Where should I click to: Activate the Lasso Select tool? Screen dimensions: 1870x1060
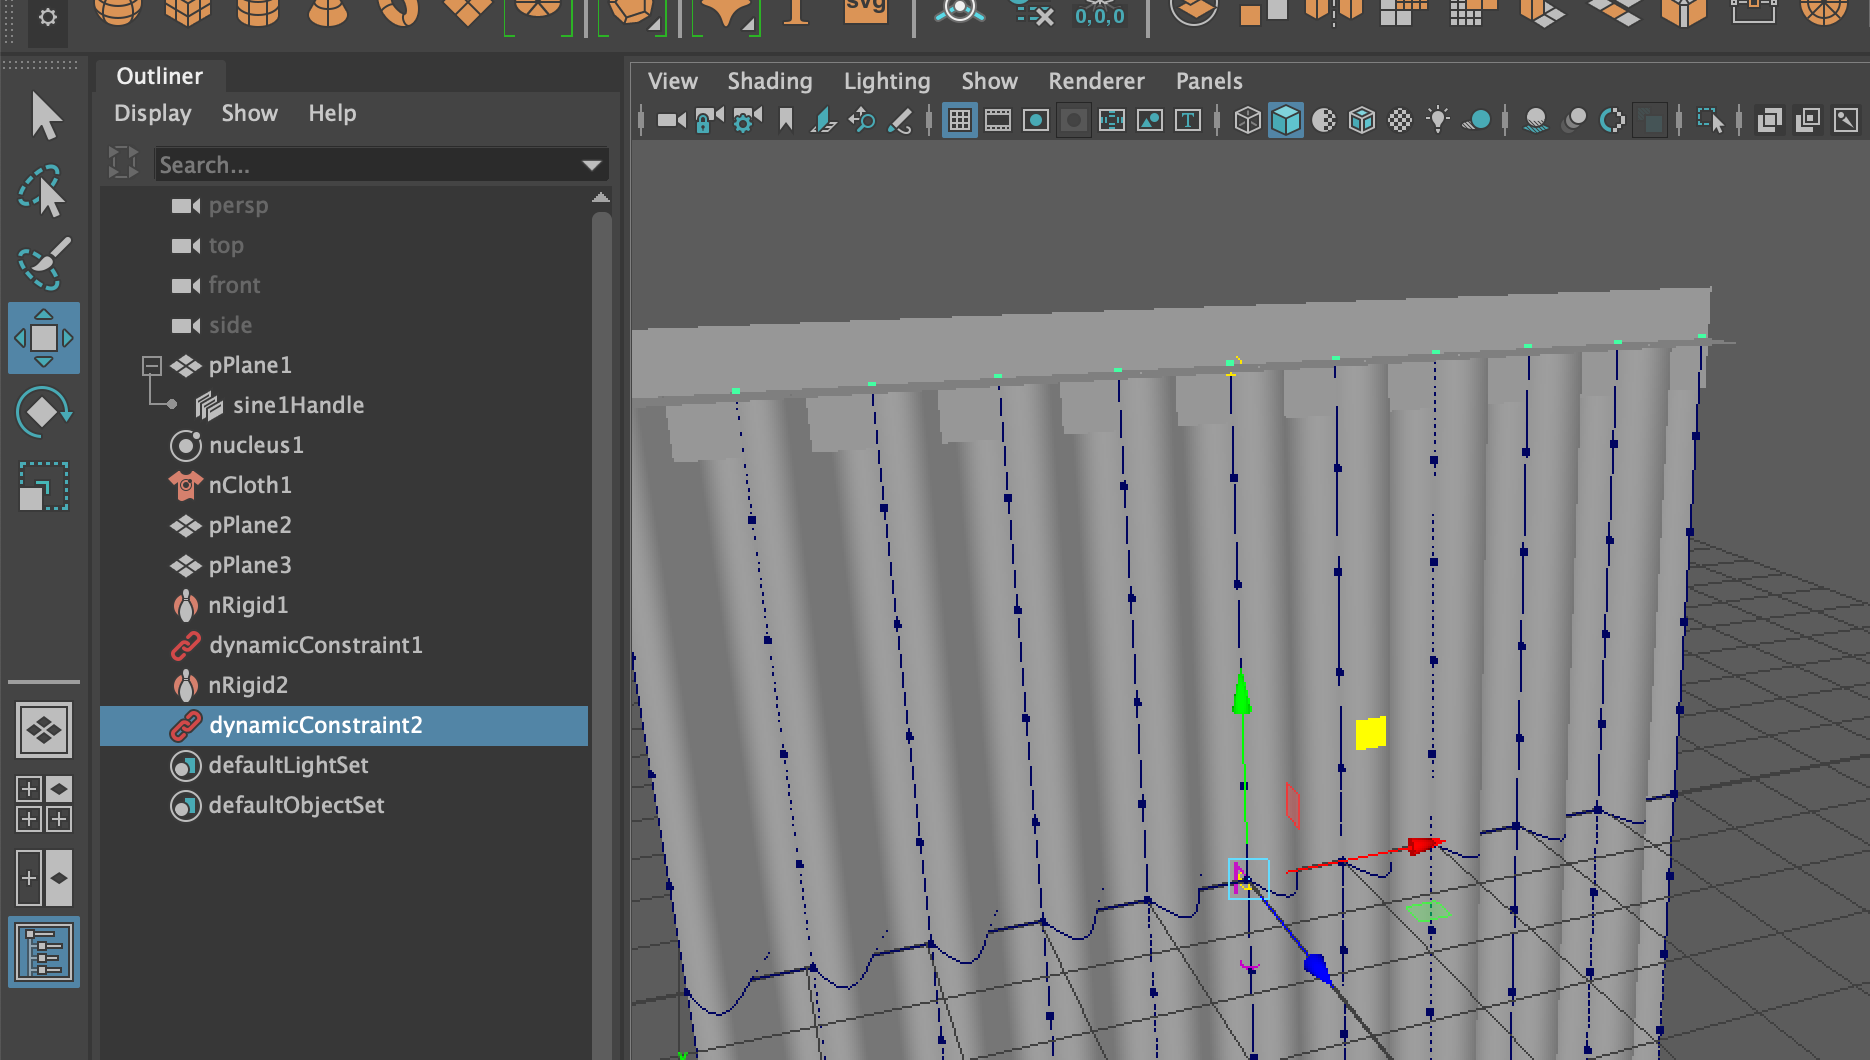(43, 191)
